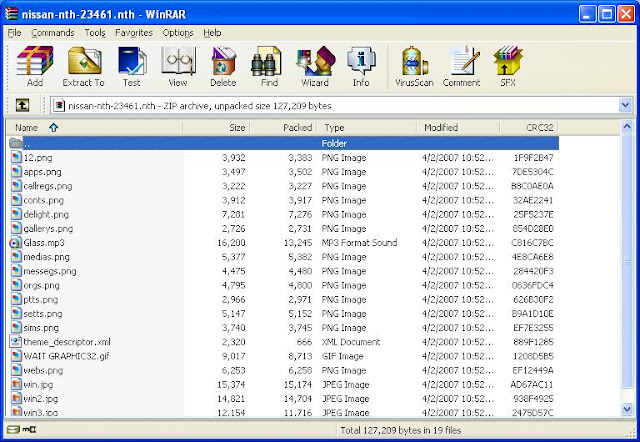
Task: Go up one level with arrow button
Action: point(22,105)
